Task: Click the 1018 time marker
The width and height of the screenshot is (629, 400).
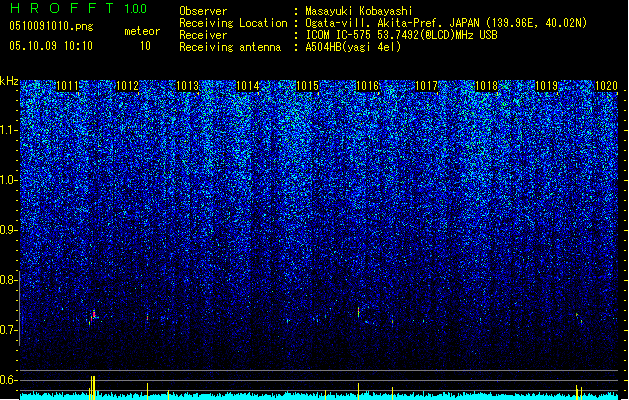Action: pos(486,86)
